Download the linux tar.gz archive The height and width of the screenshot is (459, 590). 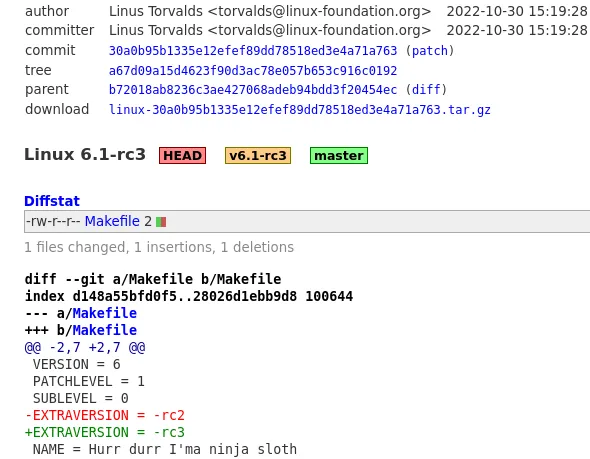(x=300, y=110)
